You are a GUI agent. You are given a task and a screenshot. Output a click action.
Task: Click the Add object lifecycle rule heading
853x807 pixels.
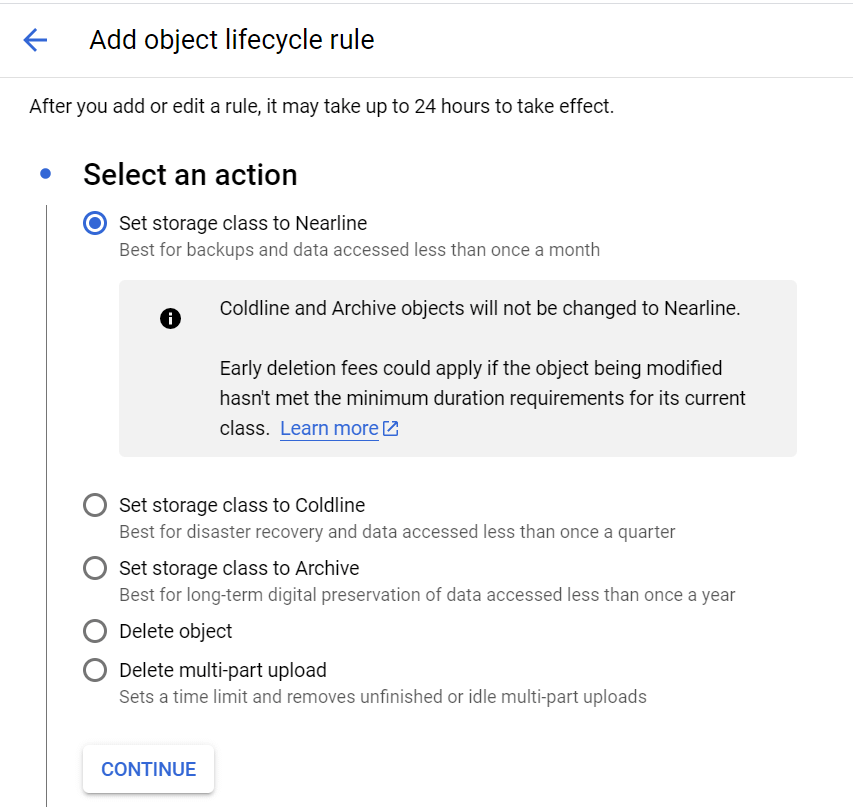[229, 40]
